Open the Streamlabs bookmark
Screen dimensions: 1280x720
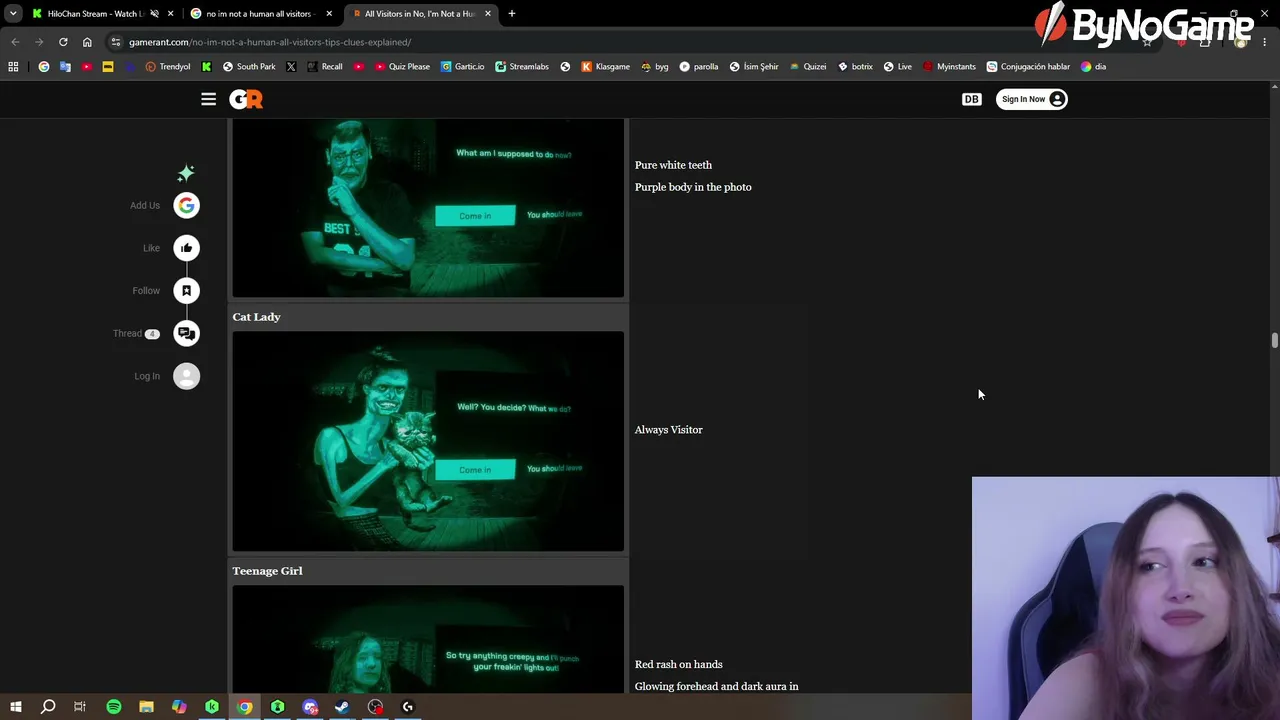click(522, 67)
